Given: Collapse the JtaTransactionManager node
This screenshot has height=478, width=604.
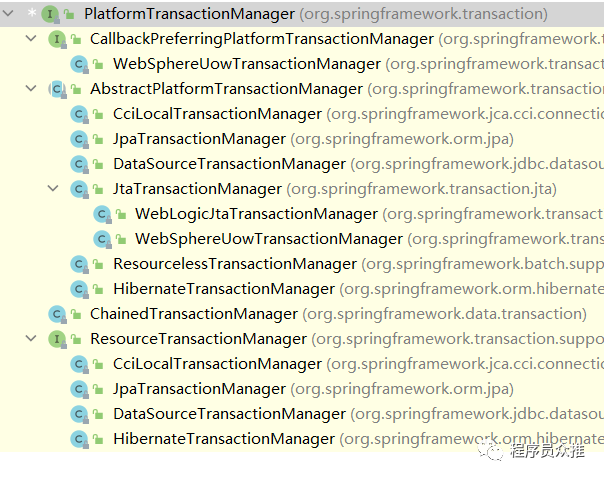Looking at the screenshot, I should coord(53,188).
